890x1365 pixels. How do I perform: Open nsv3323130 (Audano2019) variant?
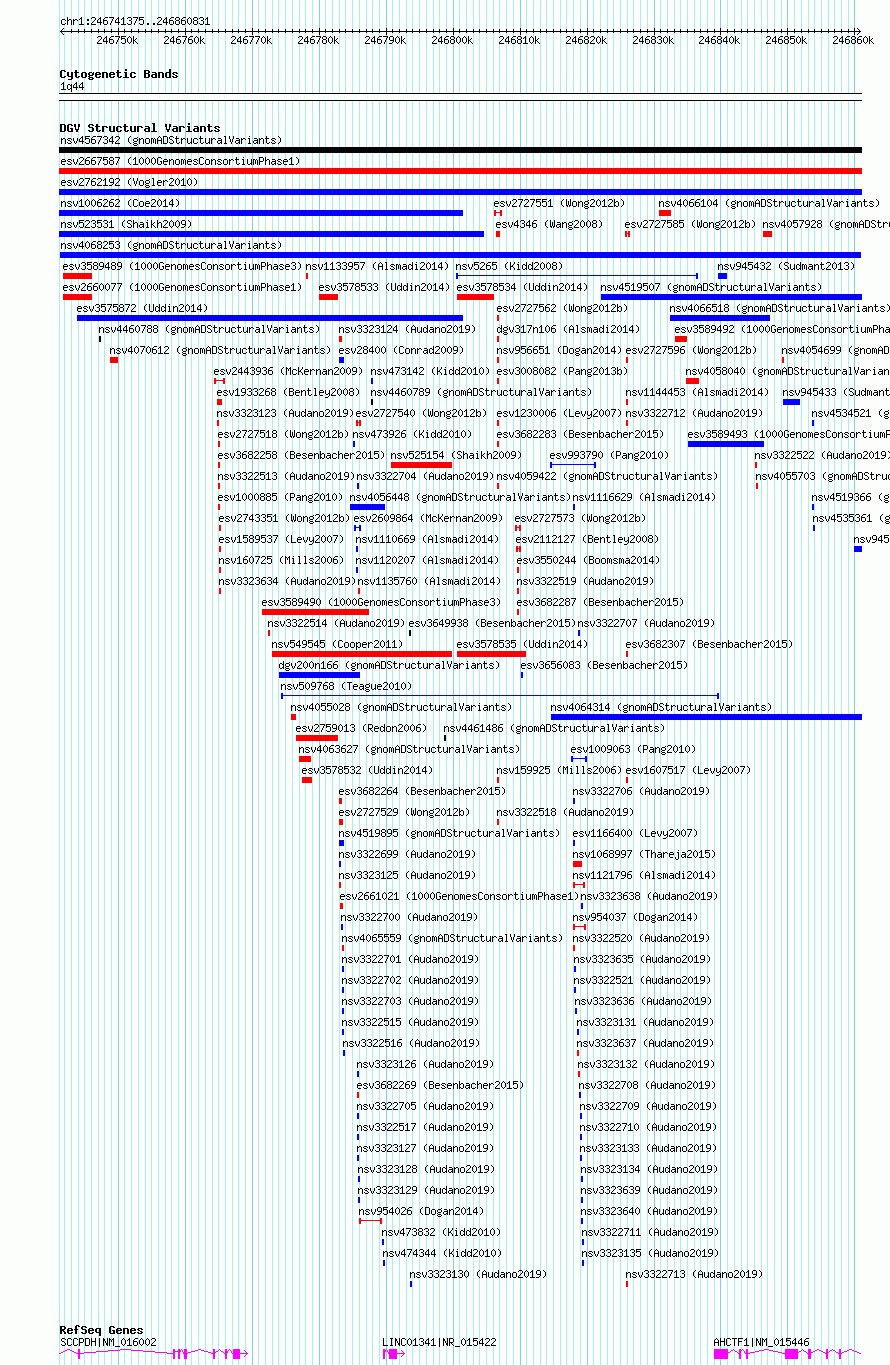point(478,1274)
